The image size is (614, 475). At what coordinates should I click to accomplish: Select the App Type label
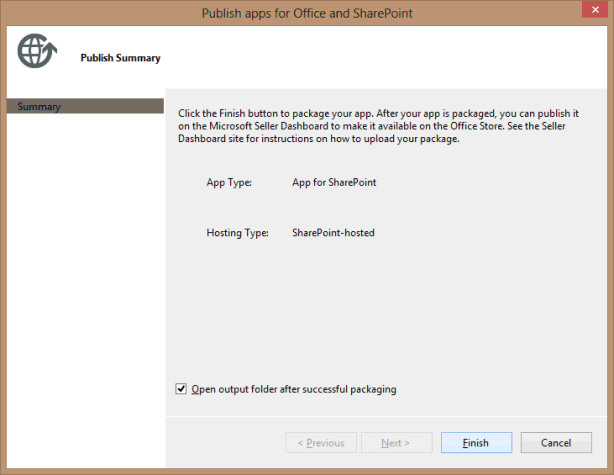(x=229, y=183)
